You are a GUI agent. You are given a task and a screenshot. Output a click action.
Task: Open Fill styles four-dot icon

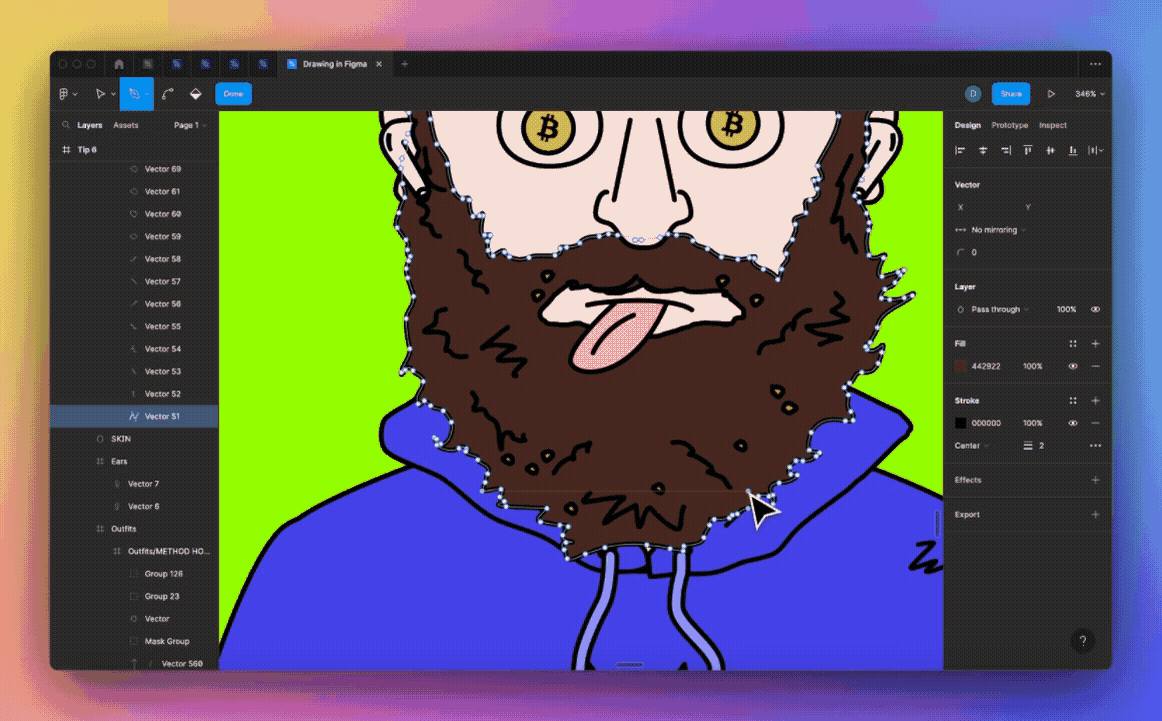tap(1072, 344)
